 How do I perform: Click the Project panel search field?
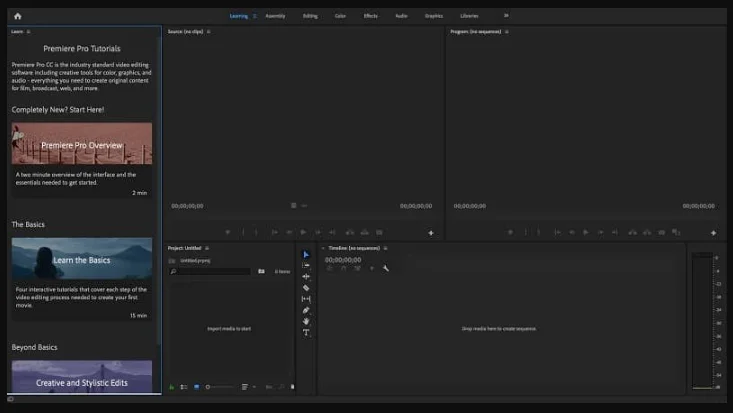click(210, 271)
